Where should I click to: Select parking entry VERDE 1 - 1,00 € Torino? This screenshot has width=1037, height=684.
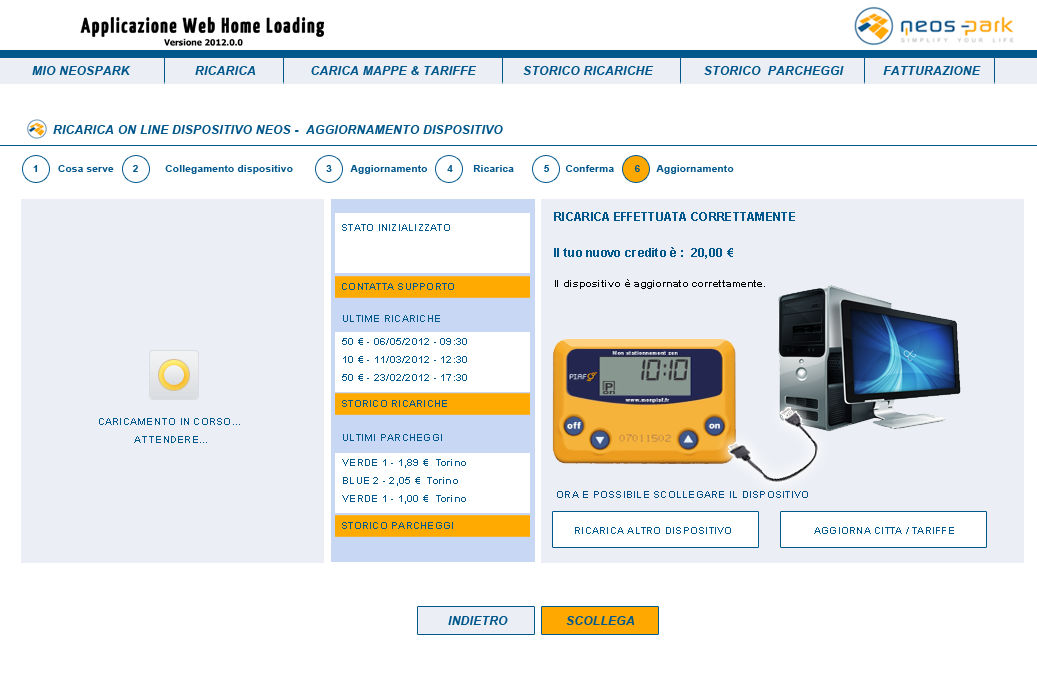click(x=404, y=498)
